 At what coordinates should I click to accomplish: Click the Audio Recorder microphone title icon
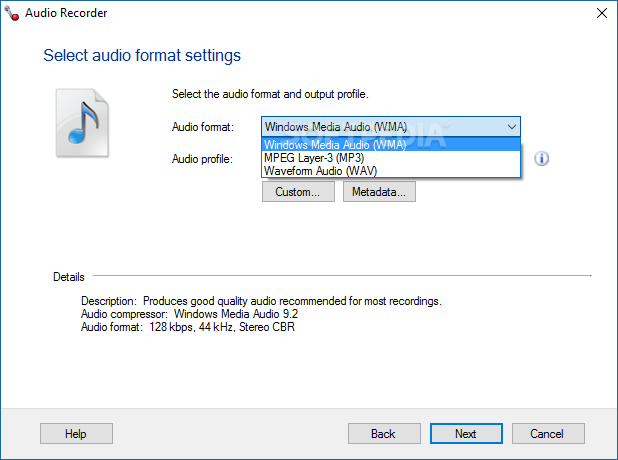point(11,13)
